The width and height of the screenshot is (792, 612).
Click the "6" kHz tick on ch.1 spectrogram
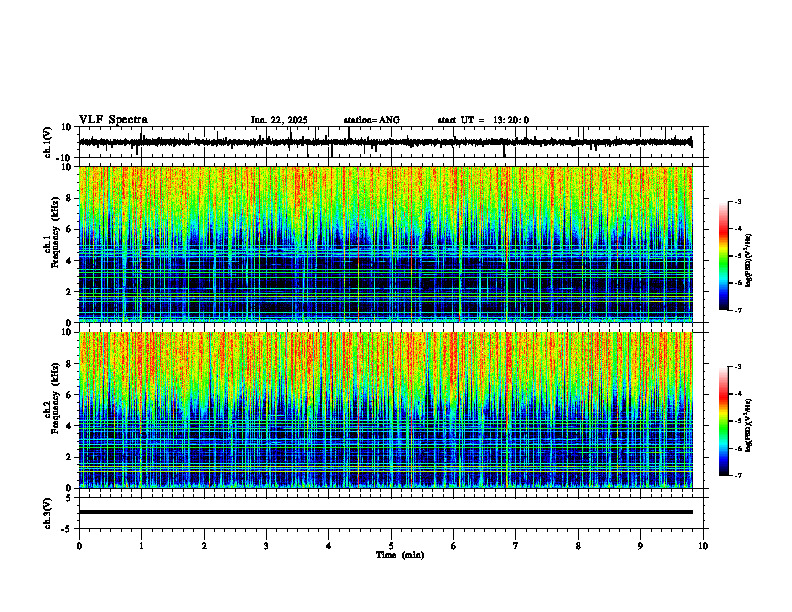(x=70, y=230)
